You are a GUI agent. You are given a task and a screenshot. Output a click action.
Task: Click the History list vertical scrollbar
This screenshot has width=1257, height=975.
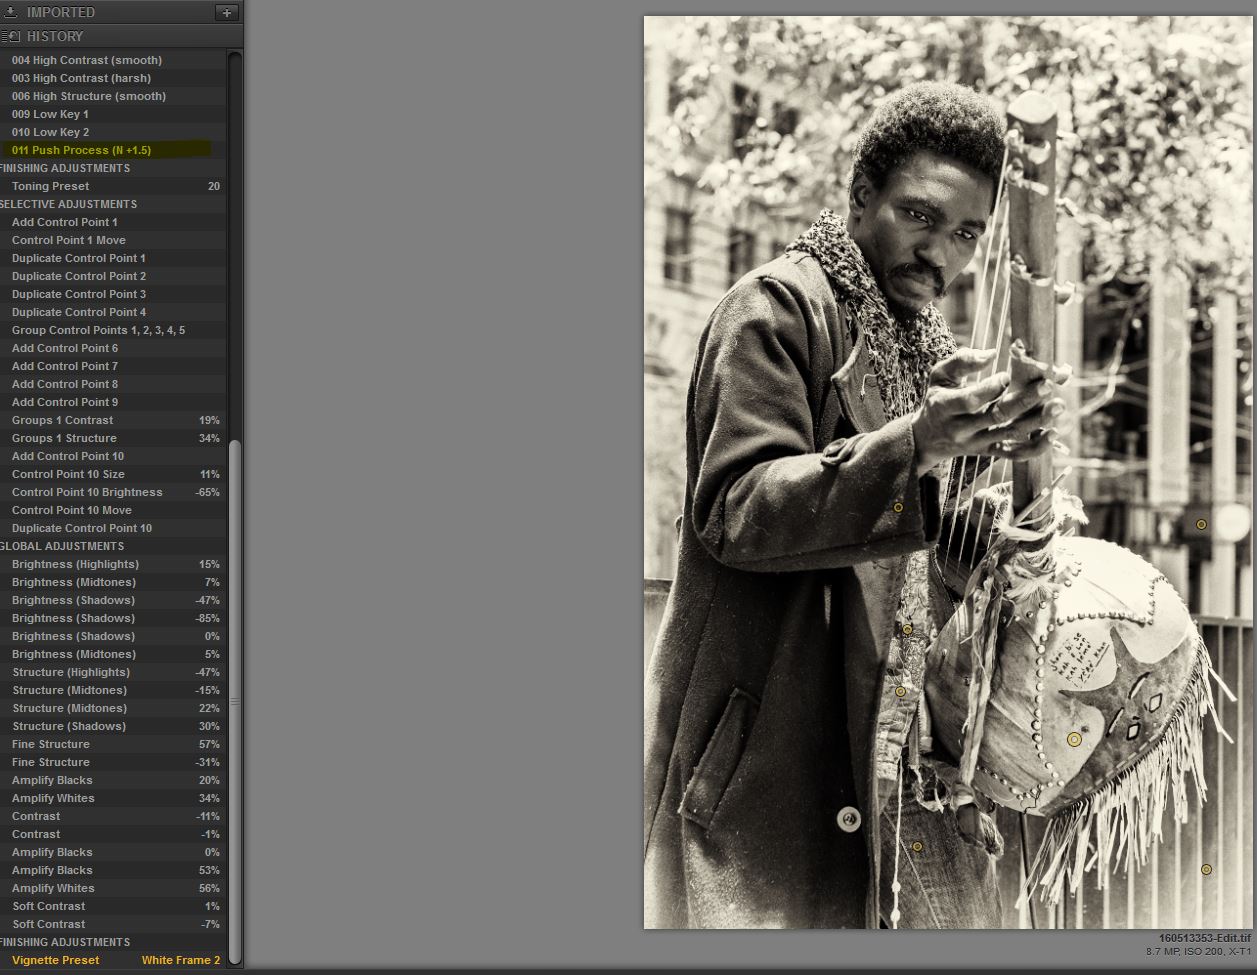coord(235,700)
